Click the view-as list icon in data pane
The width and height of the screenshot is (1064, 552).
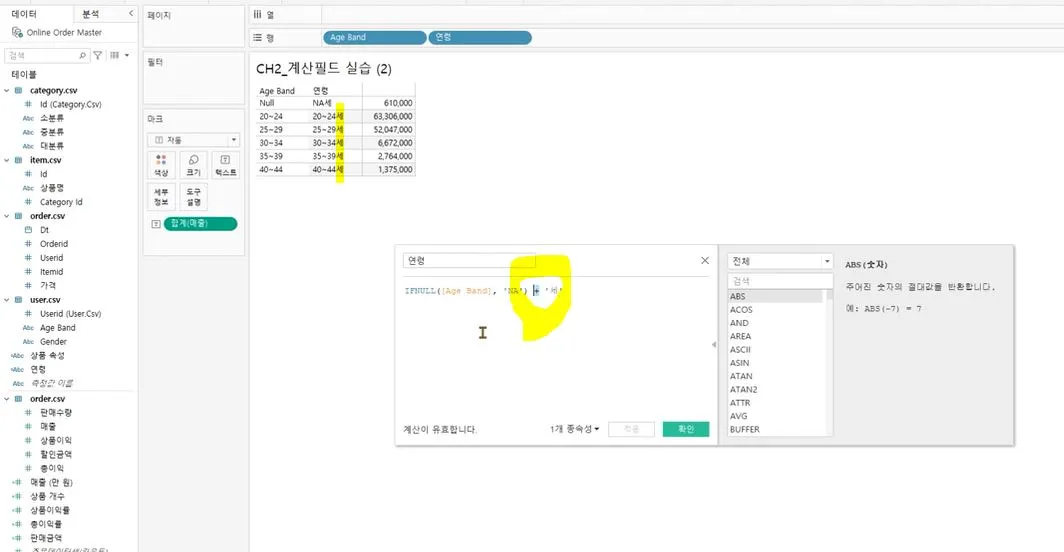pos(115,56)
